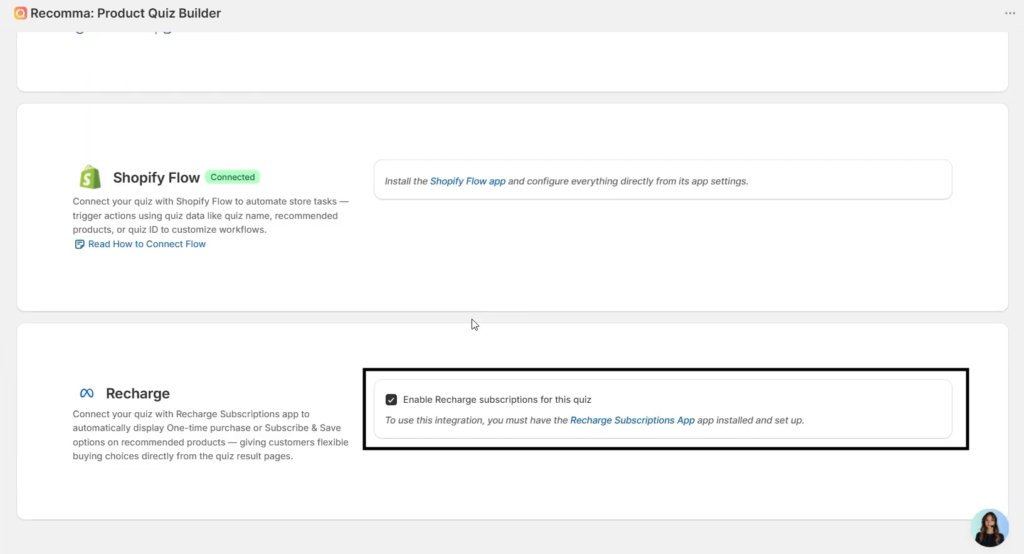Click the Shopify Flow shopping bag icon

(90, 177)
